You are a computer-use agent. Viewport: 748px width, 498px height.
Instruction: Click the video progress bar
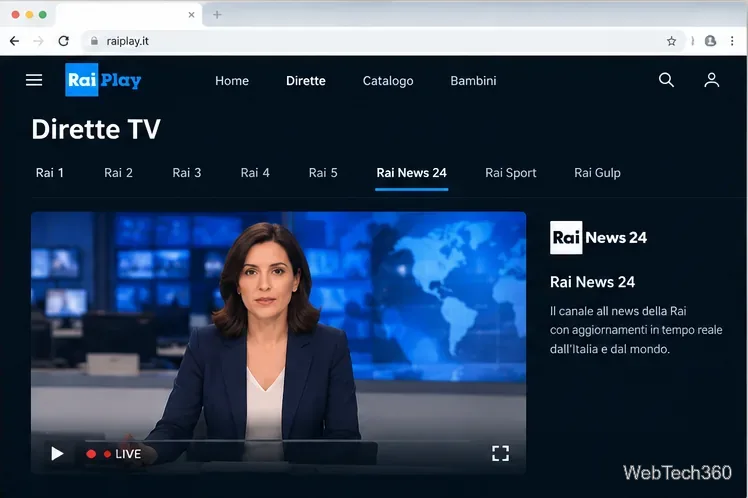point(277,441)
